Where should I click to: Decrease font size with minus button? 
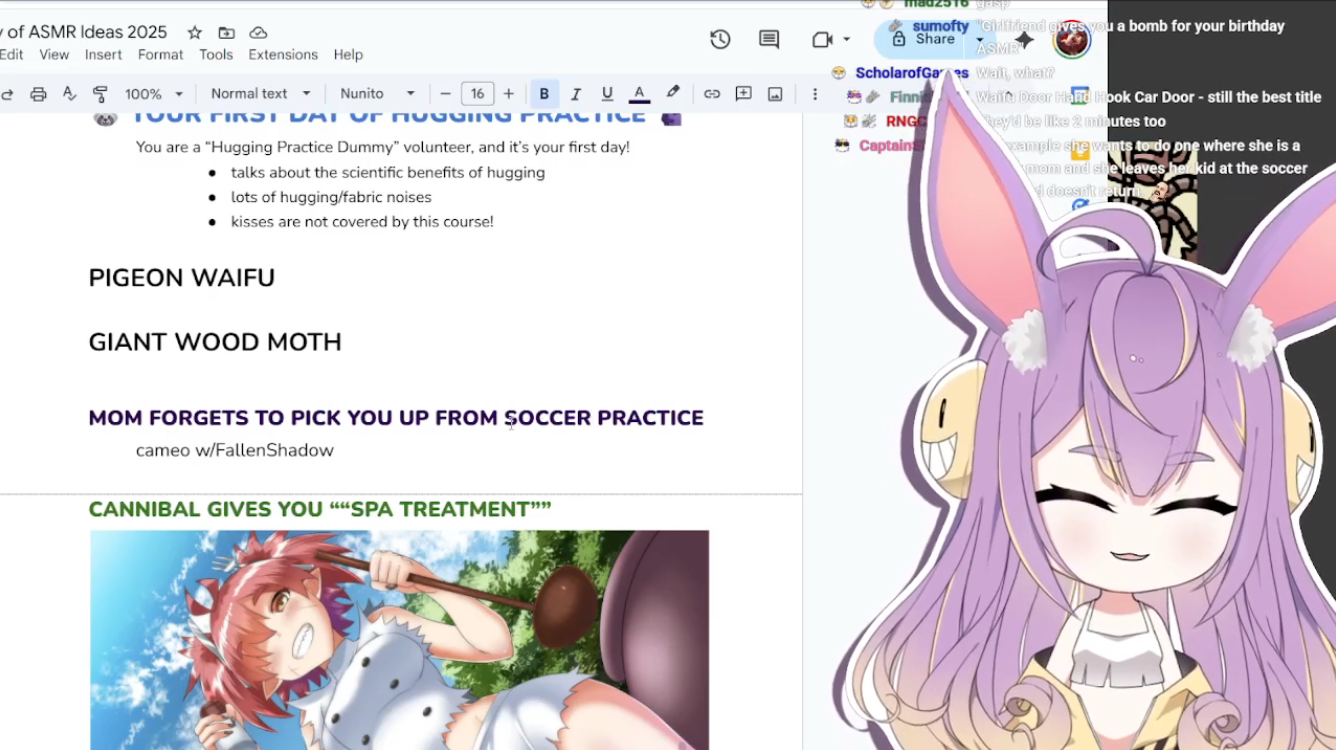pyautogui.click(x=446, y=94)
